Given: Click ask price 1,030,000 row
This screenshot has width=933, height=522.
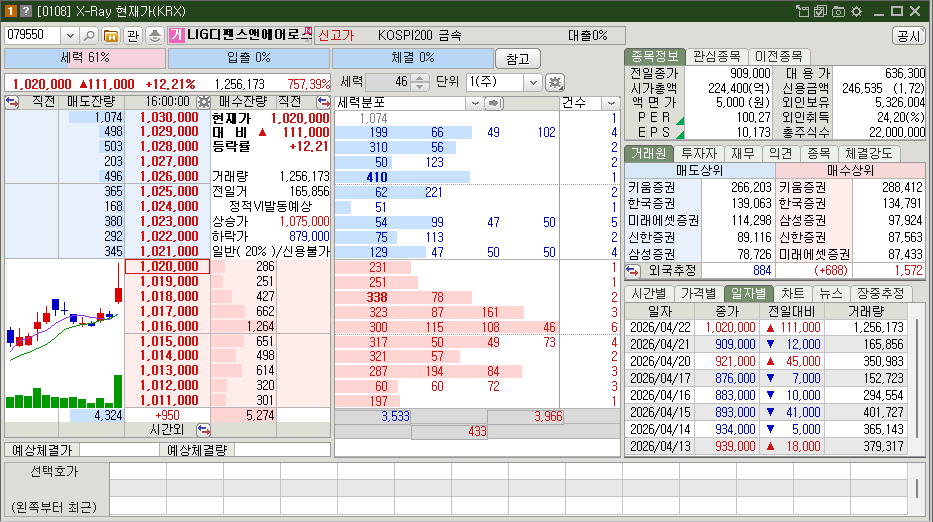Looking at the screenshot, I should (x=168, y=118).
